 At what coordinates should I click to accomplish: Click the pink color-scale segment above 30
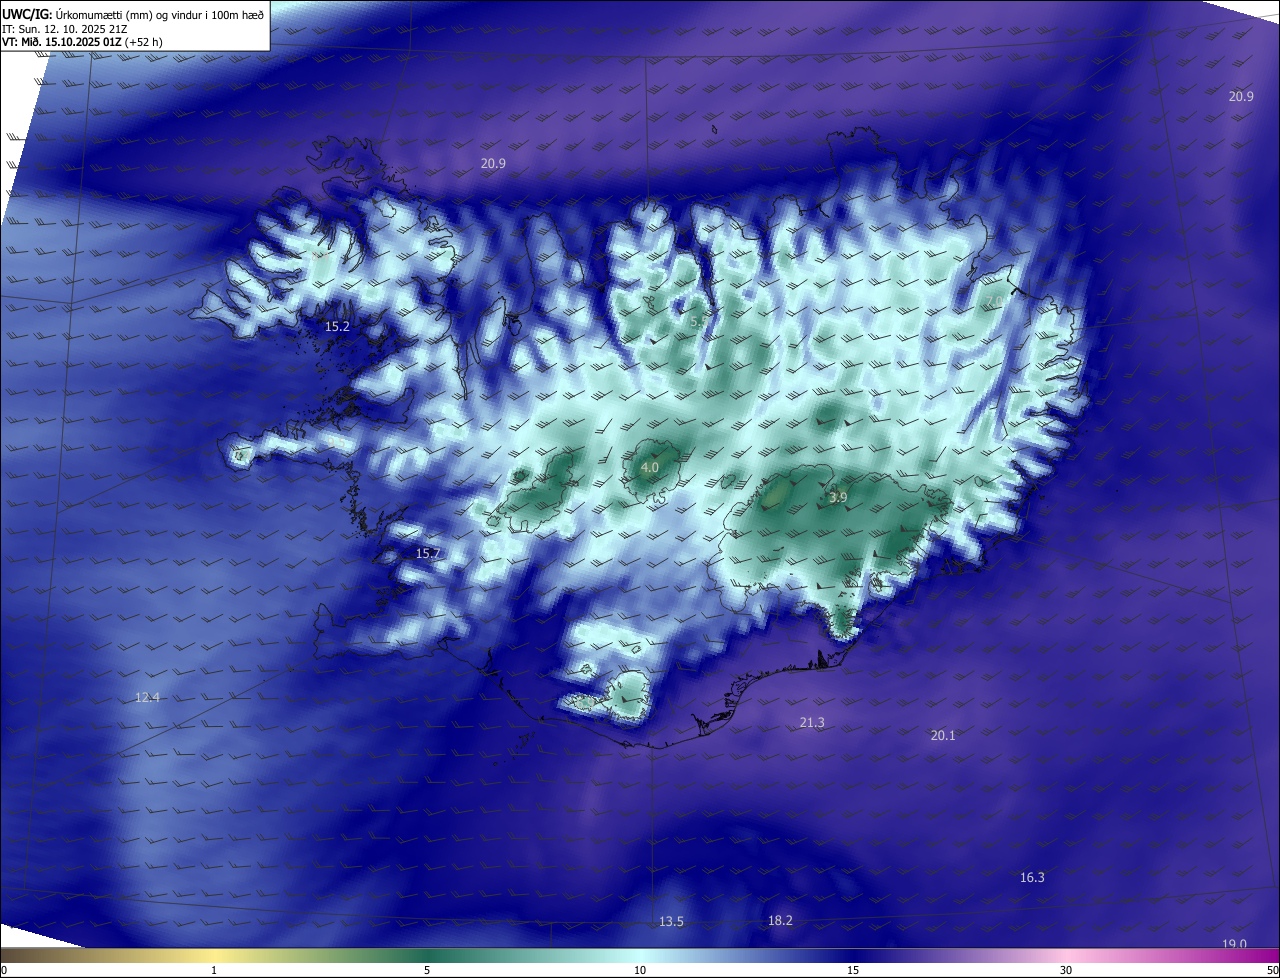tap(1066, 955)
